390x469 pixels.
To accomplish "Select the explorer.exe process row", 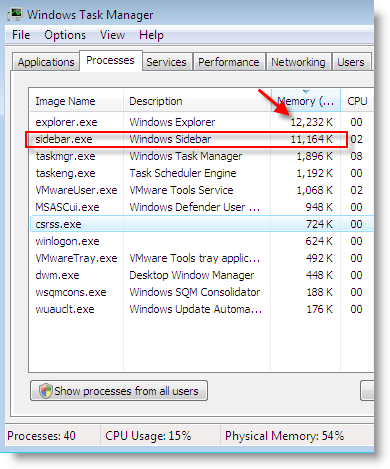I will click(201, 122).
